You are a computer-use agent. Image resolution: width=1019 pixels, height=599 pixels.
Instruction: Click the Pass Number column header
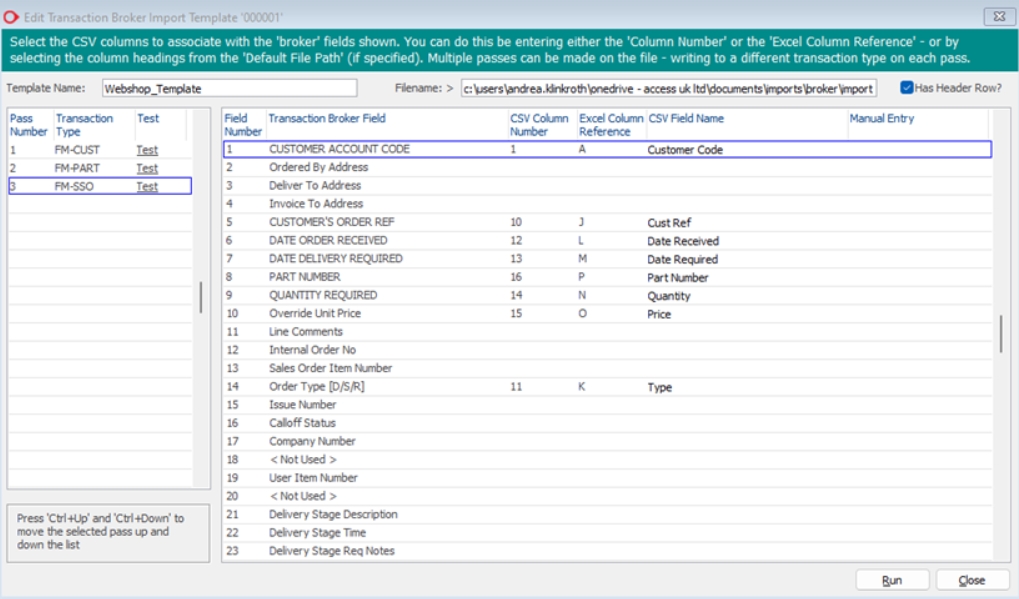tap(29, 125)
